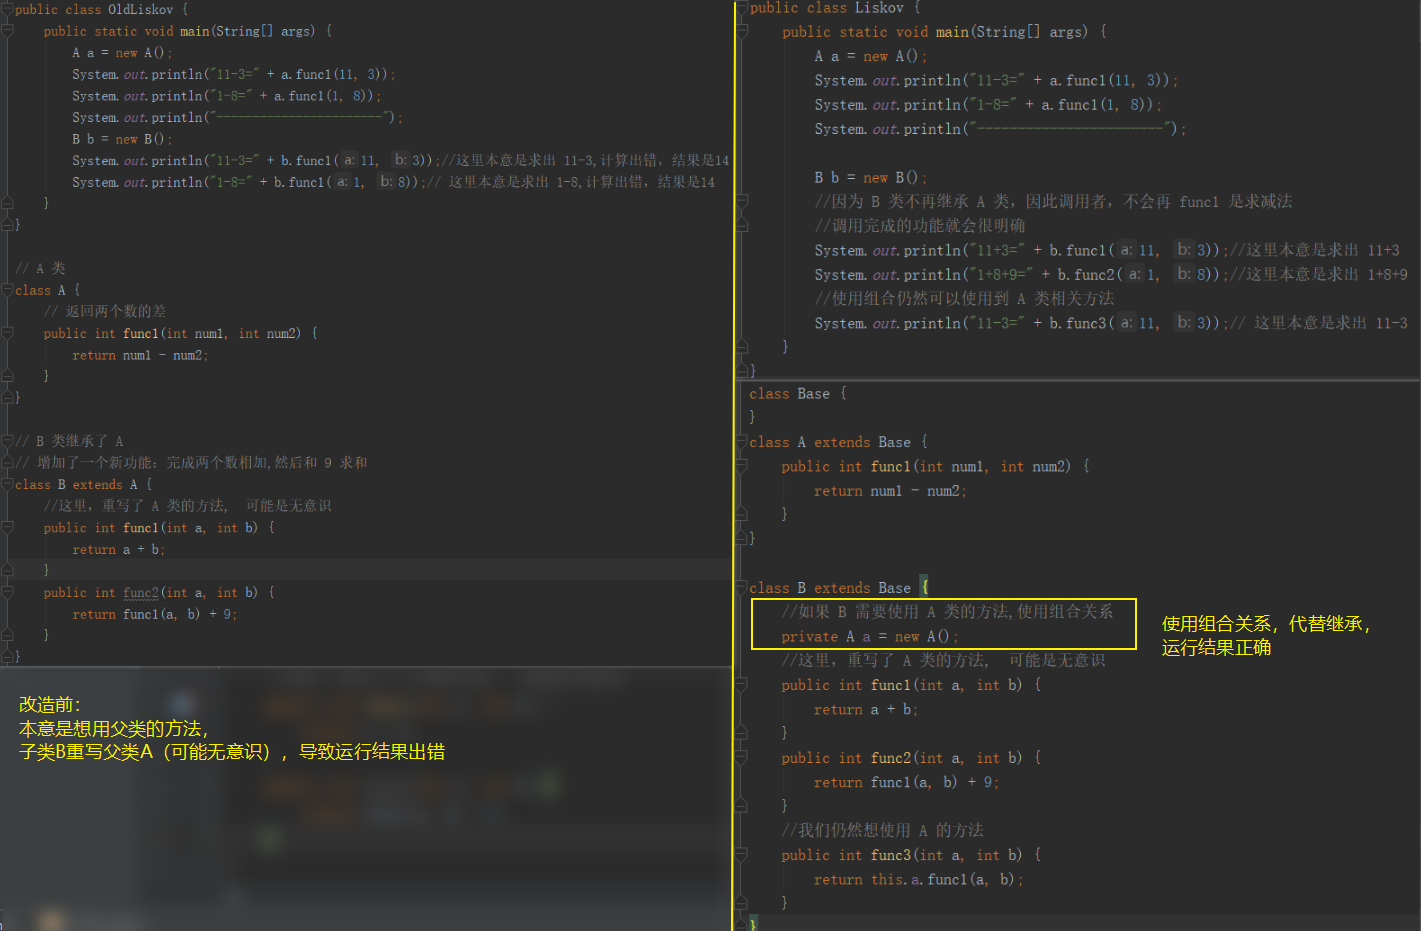
Task: Click the '// 返回两个数的差' comment
Action: (x=105, y=312)
